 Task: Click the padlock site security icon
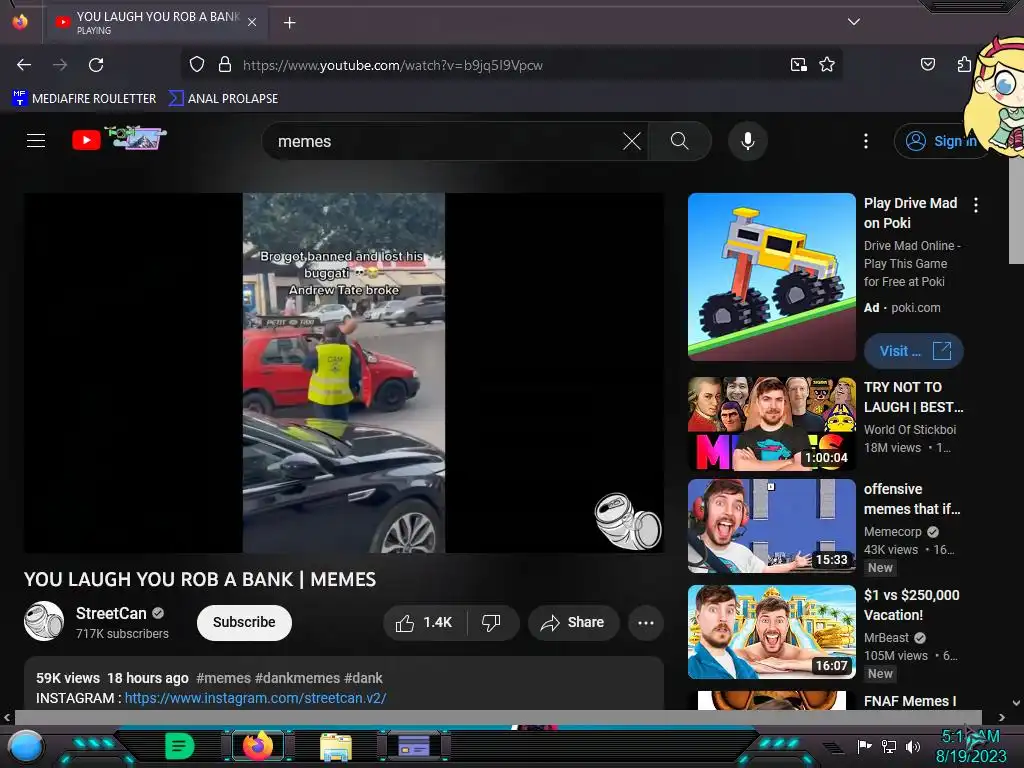point(225,65)
